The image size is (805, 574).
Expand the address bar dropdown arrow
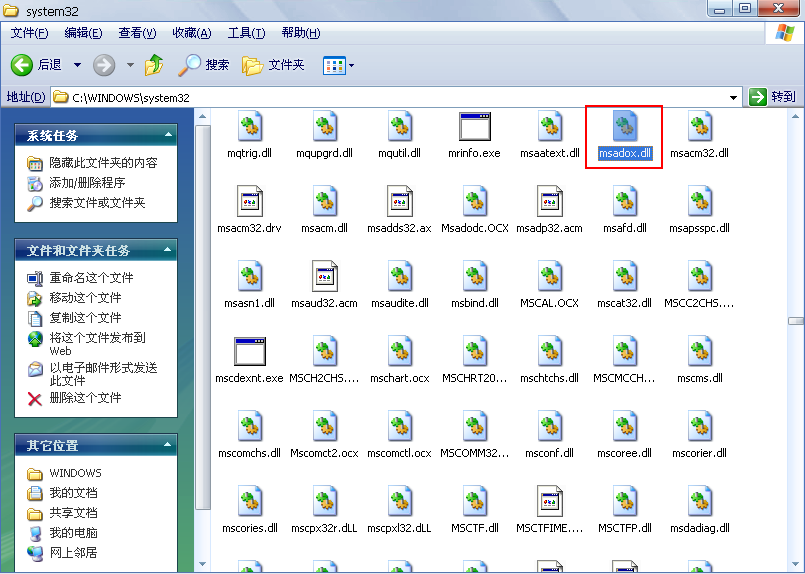(x=734, y=98)
